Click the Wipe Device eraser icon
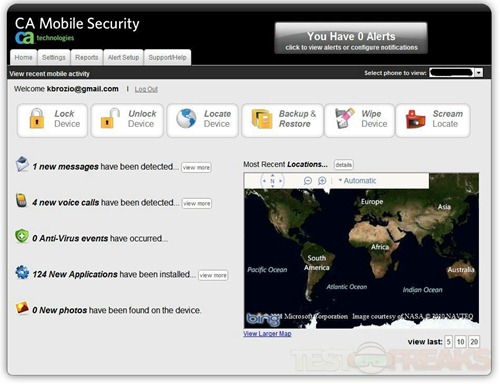 pyautogui.click(x=344, y=118)
